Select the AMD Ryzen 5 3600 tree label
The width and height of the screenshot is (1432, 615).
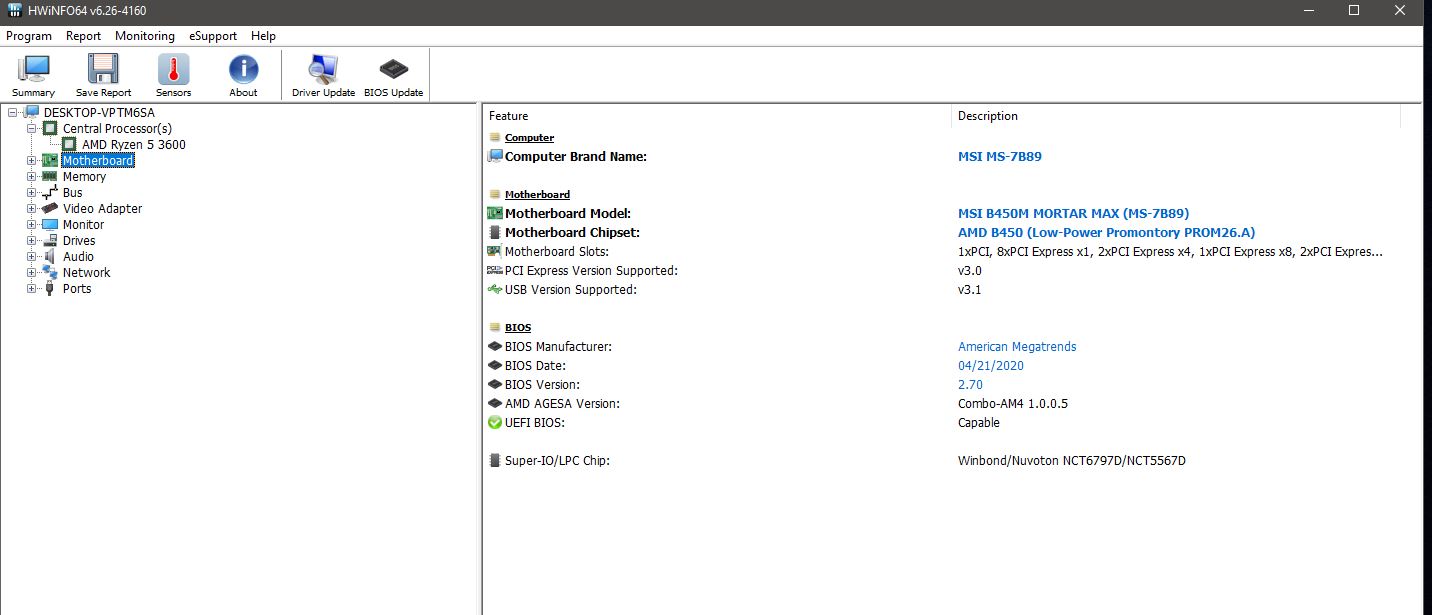point(134,144)
